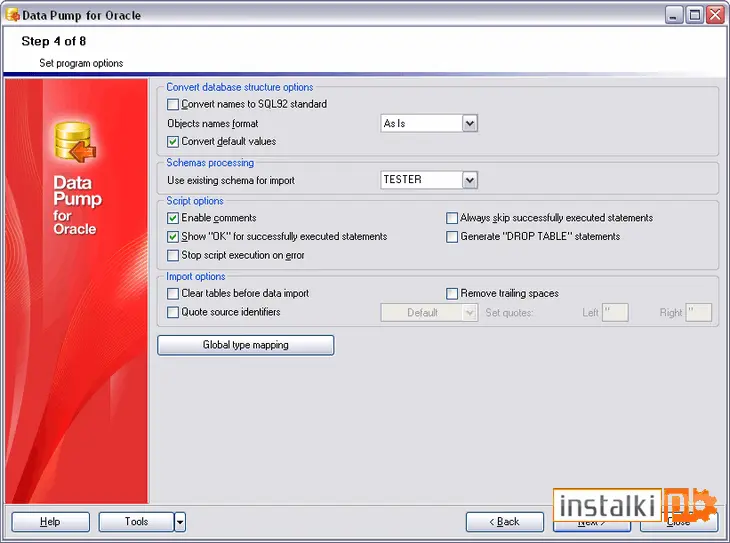Screen dimensions: 730x543
Task: Toggle Enable comments checkbox
Action: (x=173, y=218)
